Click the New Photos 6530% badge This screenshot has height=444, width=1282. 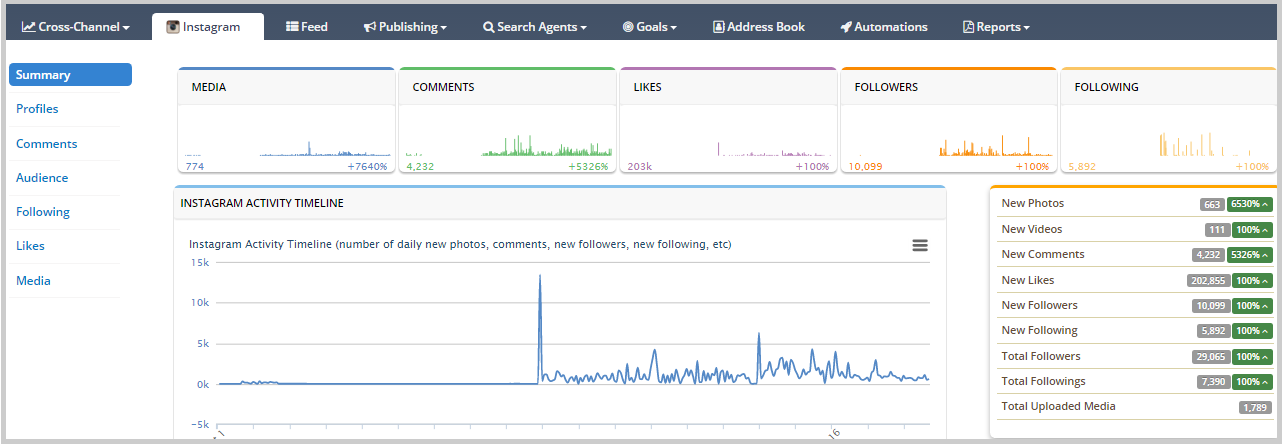(x=1250, y=204)
